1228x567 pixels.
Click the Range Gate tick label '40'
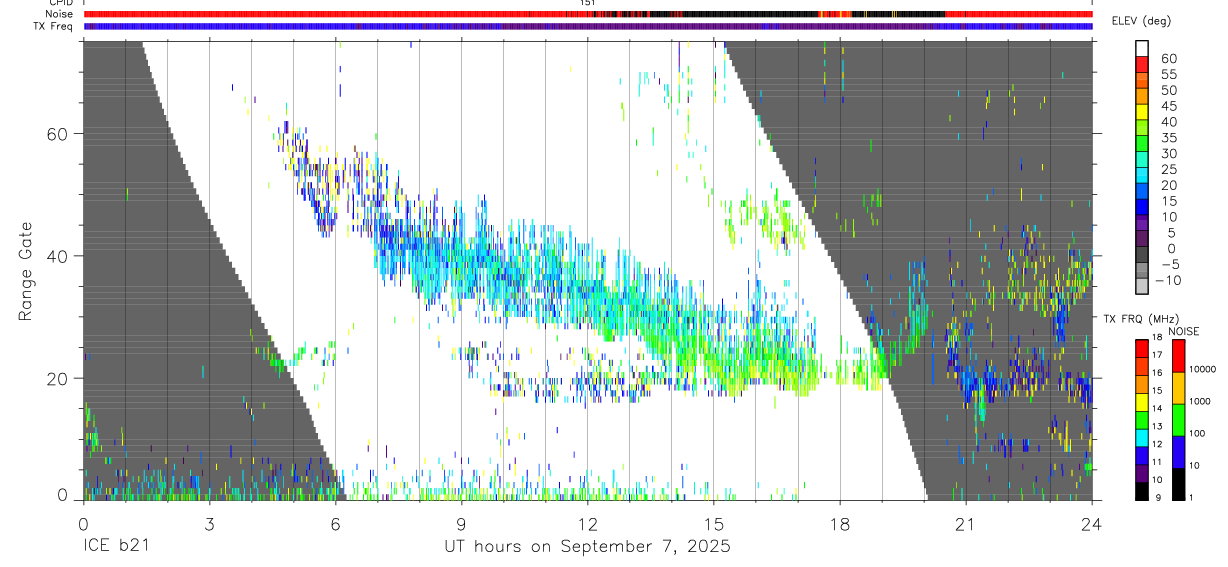click(58, 256)
